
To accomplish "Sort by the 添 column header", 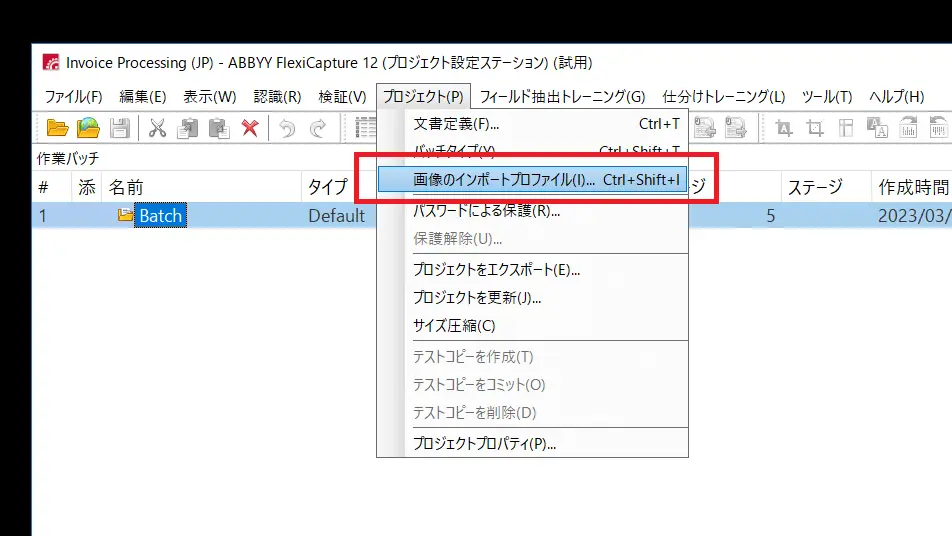I will 87,186.
